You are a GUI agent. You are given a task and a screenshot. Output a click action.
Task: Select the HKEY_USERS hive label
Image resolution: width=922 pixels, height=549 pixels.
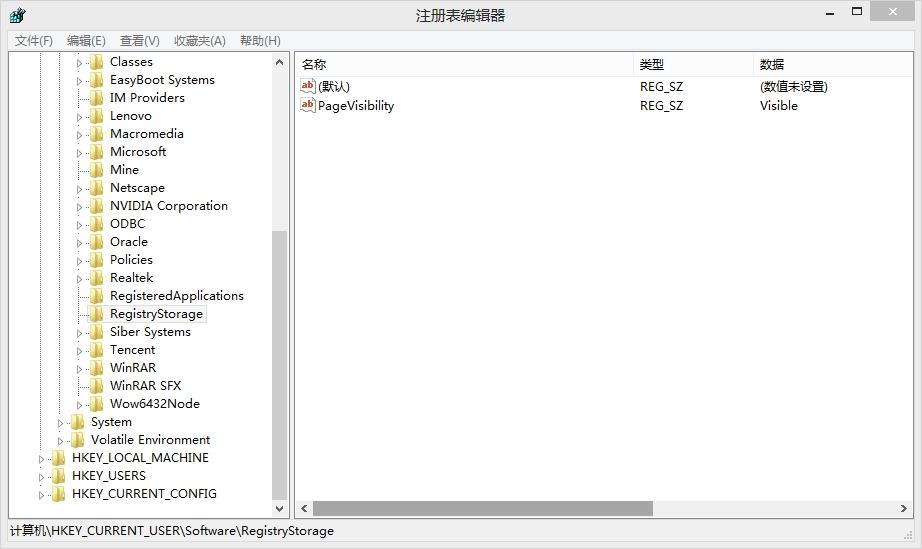pos(109,476)
